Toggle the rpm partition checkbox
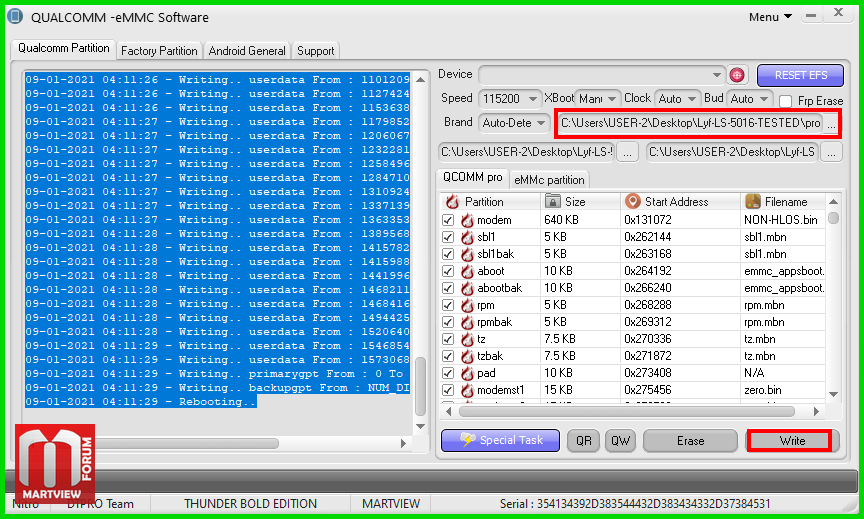The image size is (864, 519). [448, 305]
